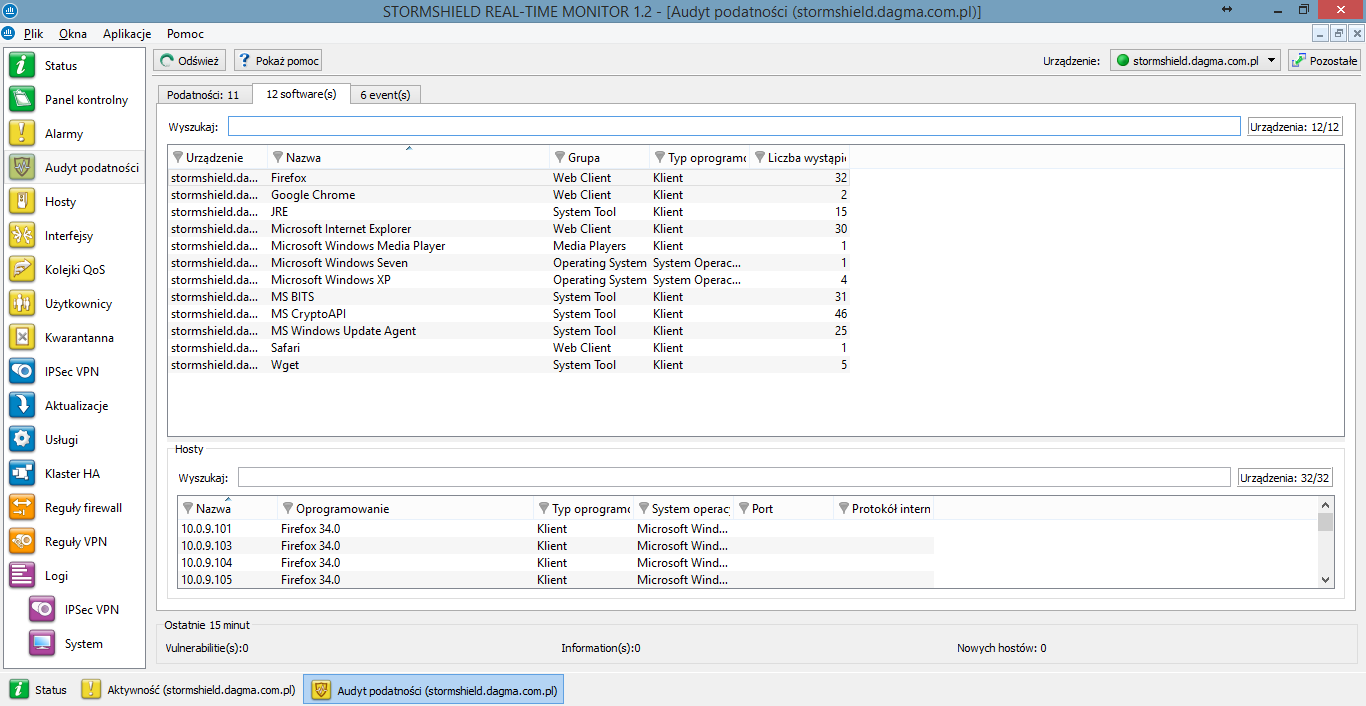Click the Pokaż pomoc help button
Viewport: 1366px width, 706px height.
278,61
